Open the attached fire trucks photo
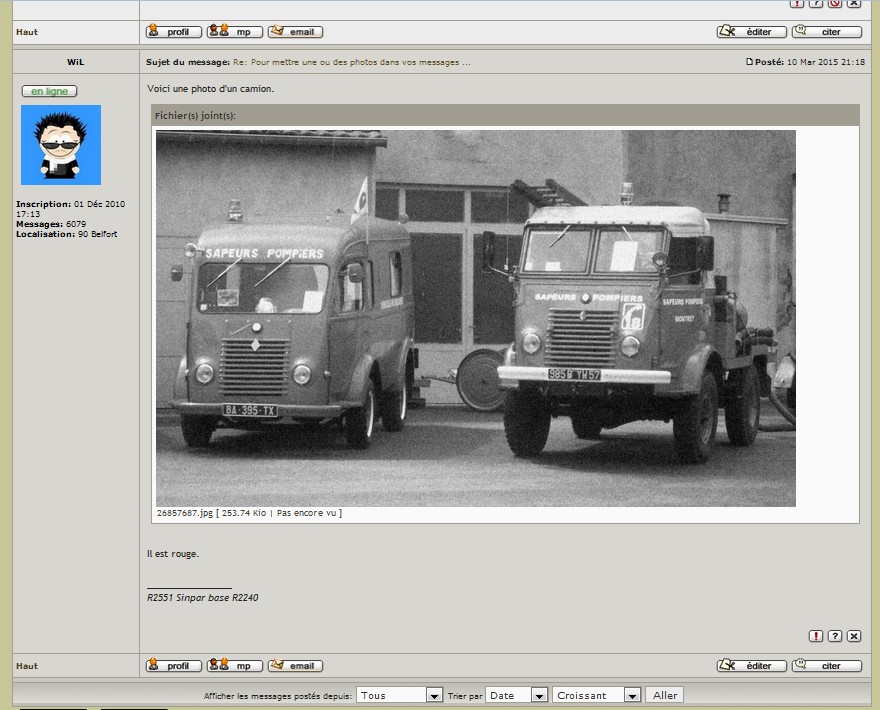Viewport: 880px width, 710px height. tap(475, 318)
